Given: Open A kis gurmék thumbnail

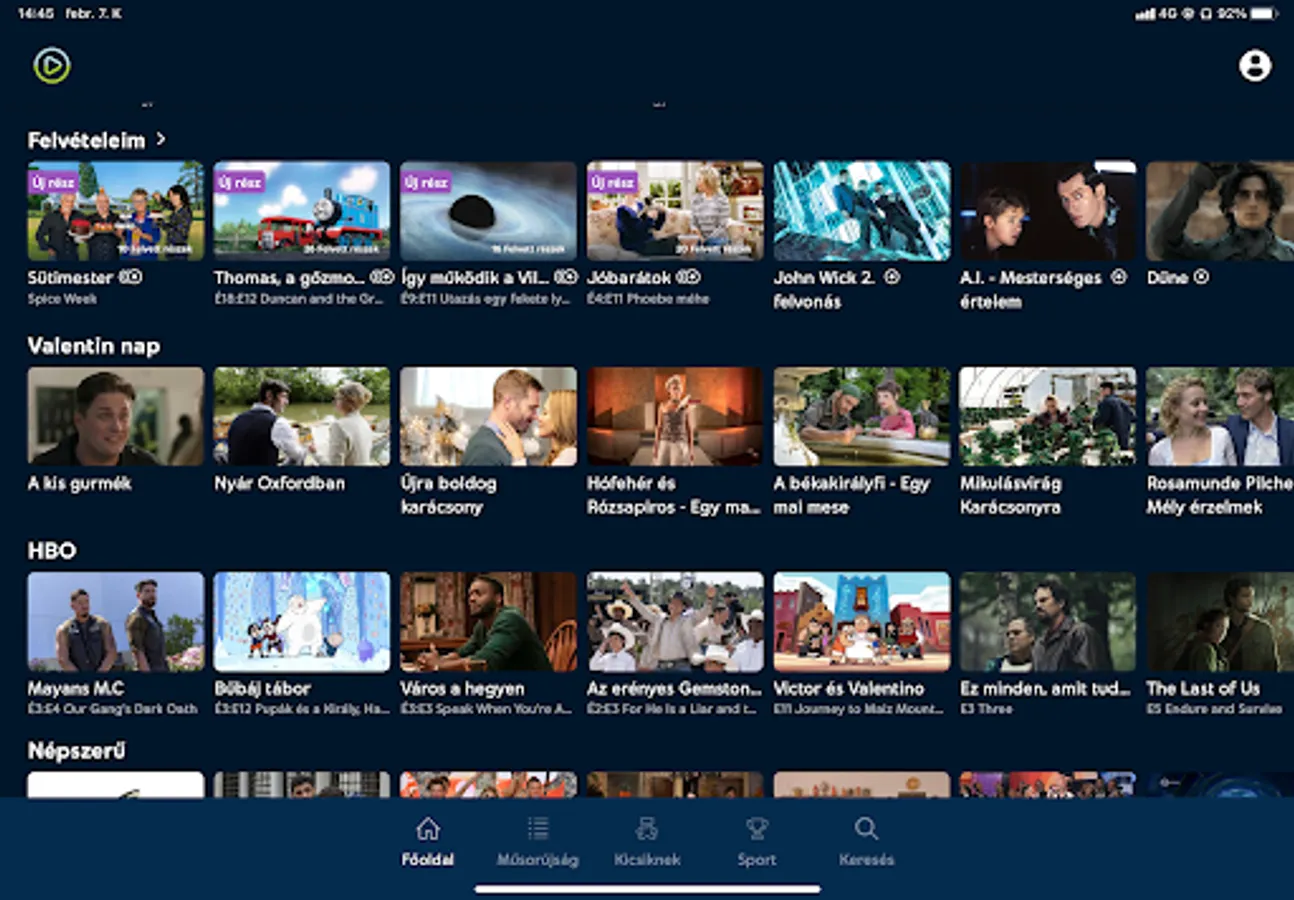Looking at the screenshot, I should (x=116, y=416).
